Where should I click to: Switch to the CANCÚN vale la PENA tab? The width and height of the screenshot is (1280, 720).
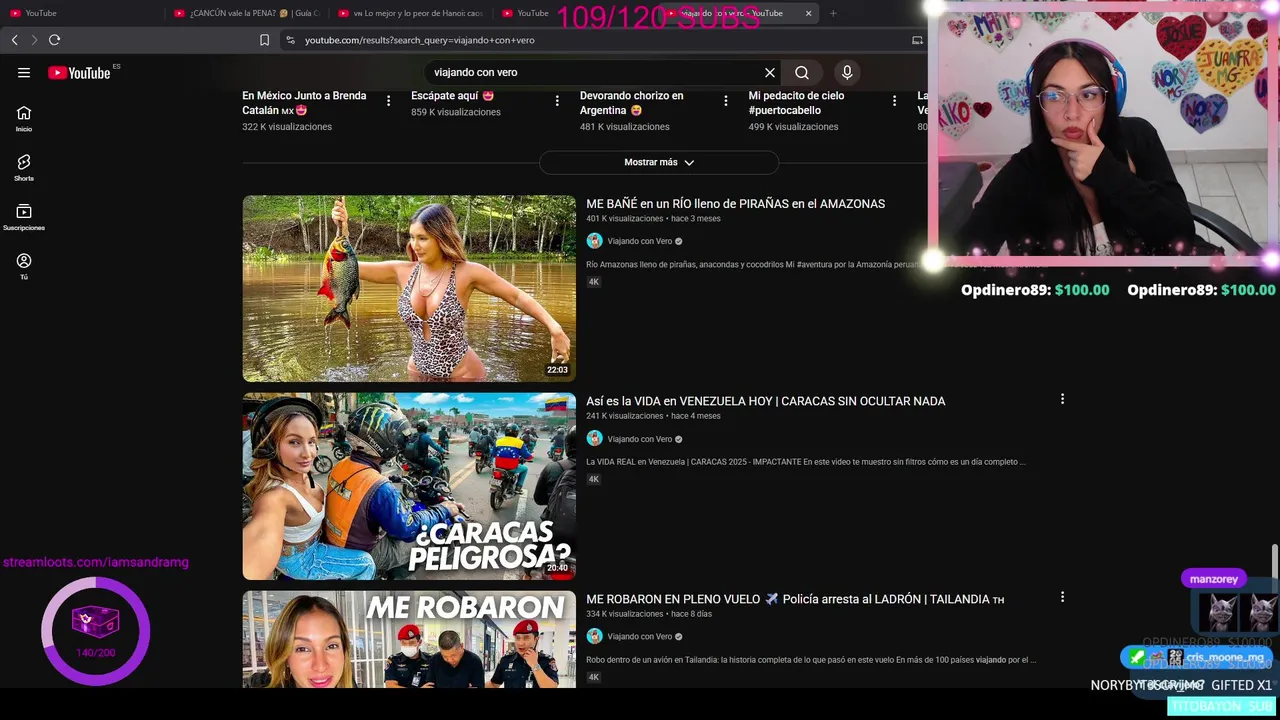tap(246, 13)
